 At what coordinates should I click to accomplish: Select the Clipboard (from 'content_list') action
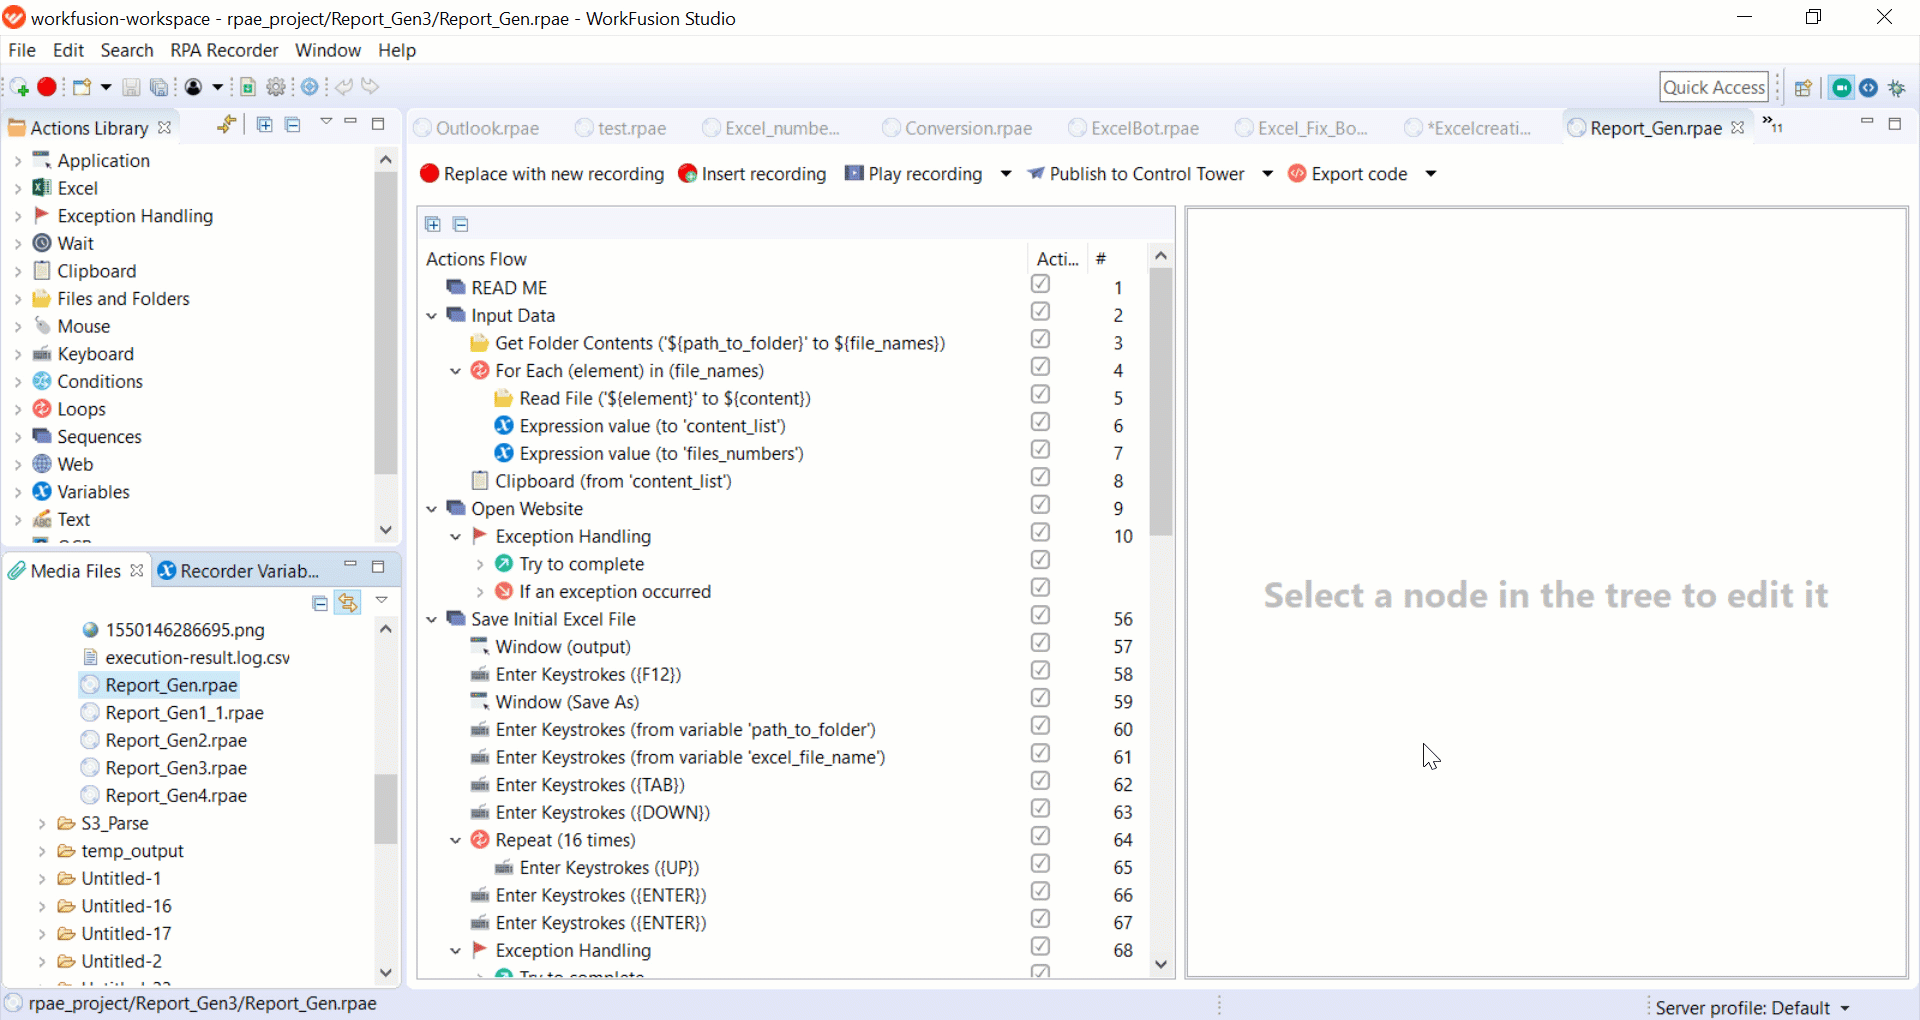(x=613, y=482)
